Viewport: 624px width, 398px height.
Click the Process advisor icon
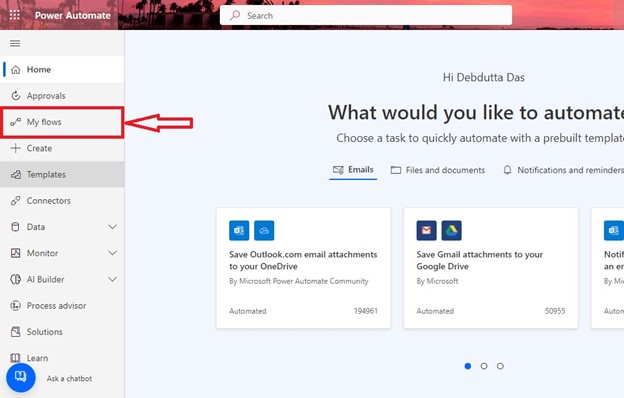click(16, 306)
